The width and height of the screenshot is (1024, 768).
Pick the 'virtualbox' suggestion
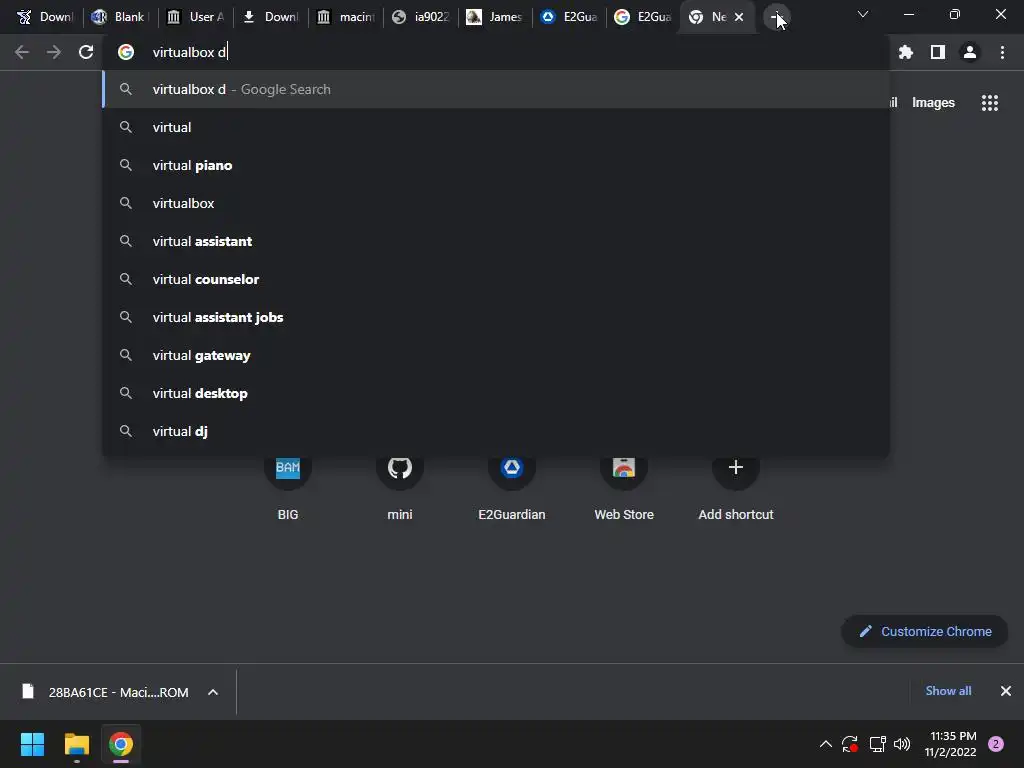(496, 203)
